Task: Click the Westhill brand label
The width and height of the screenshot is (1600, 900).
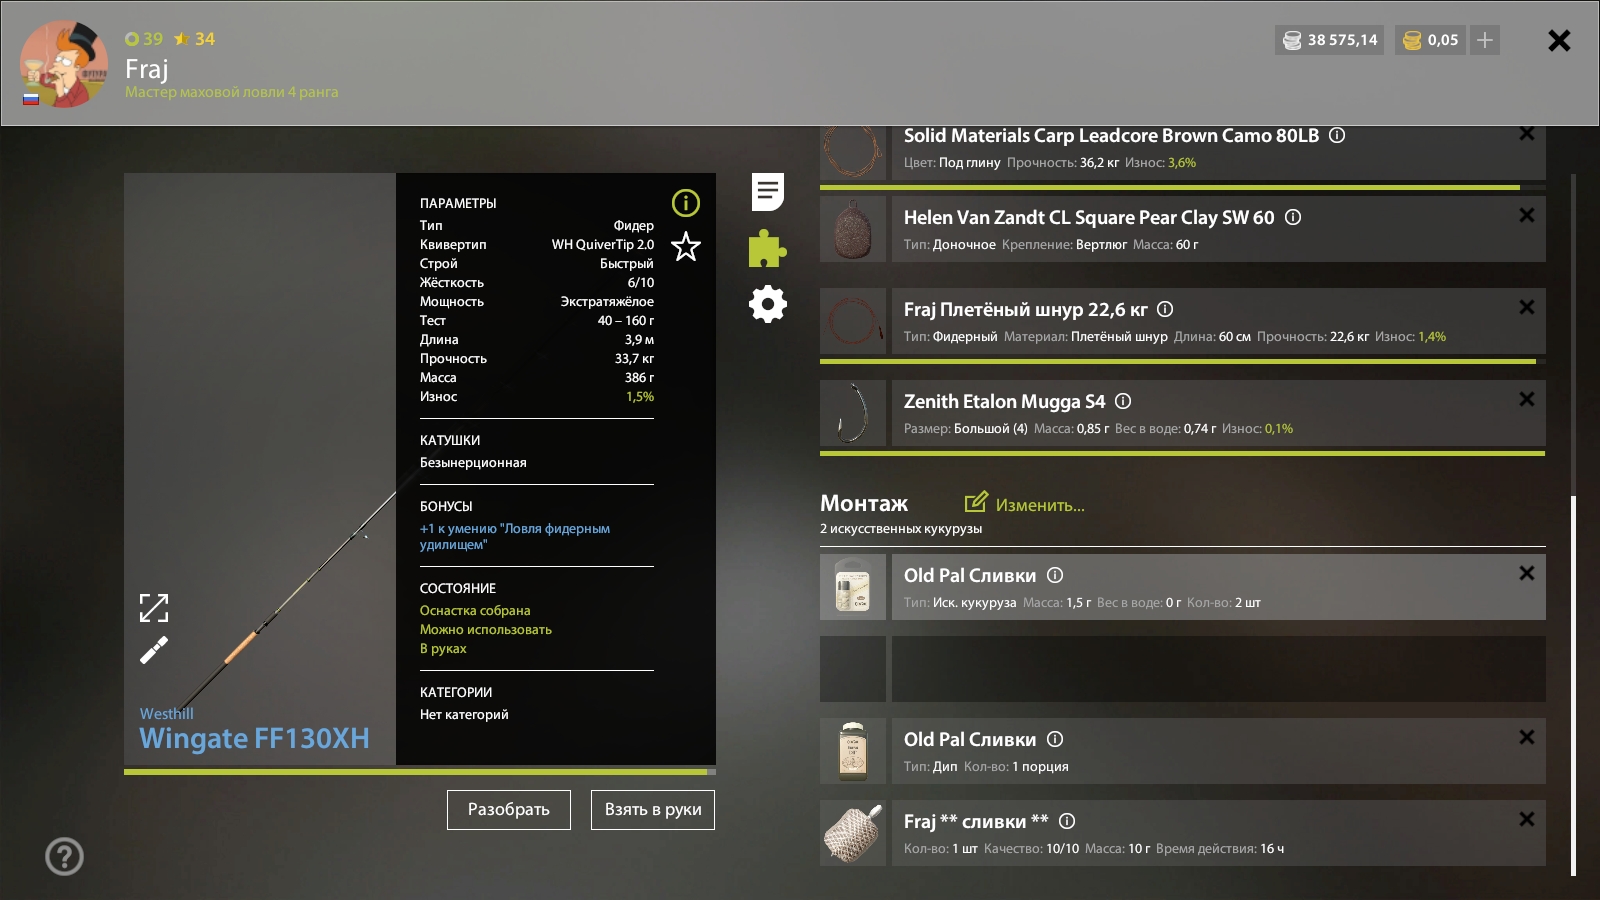Action: (167, 714)
